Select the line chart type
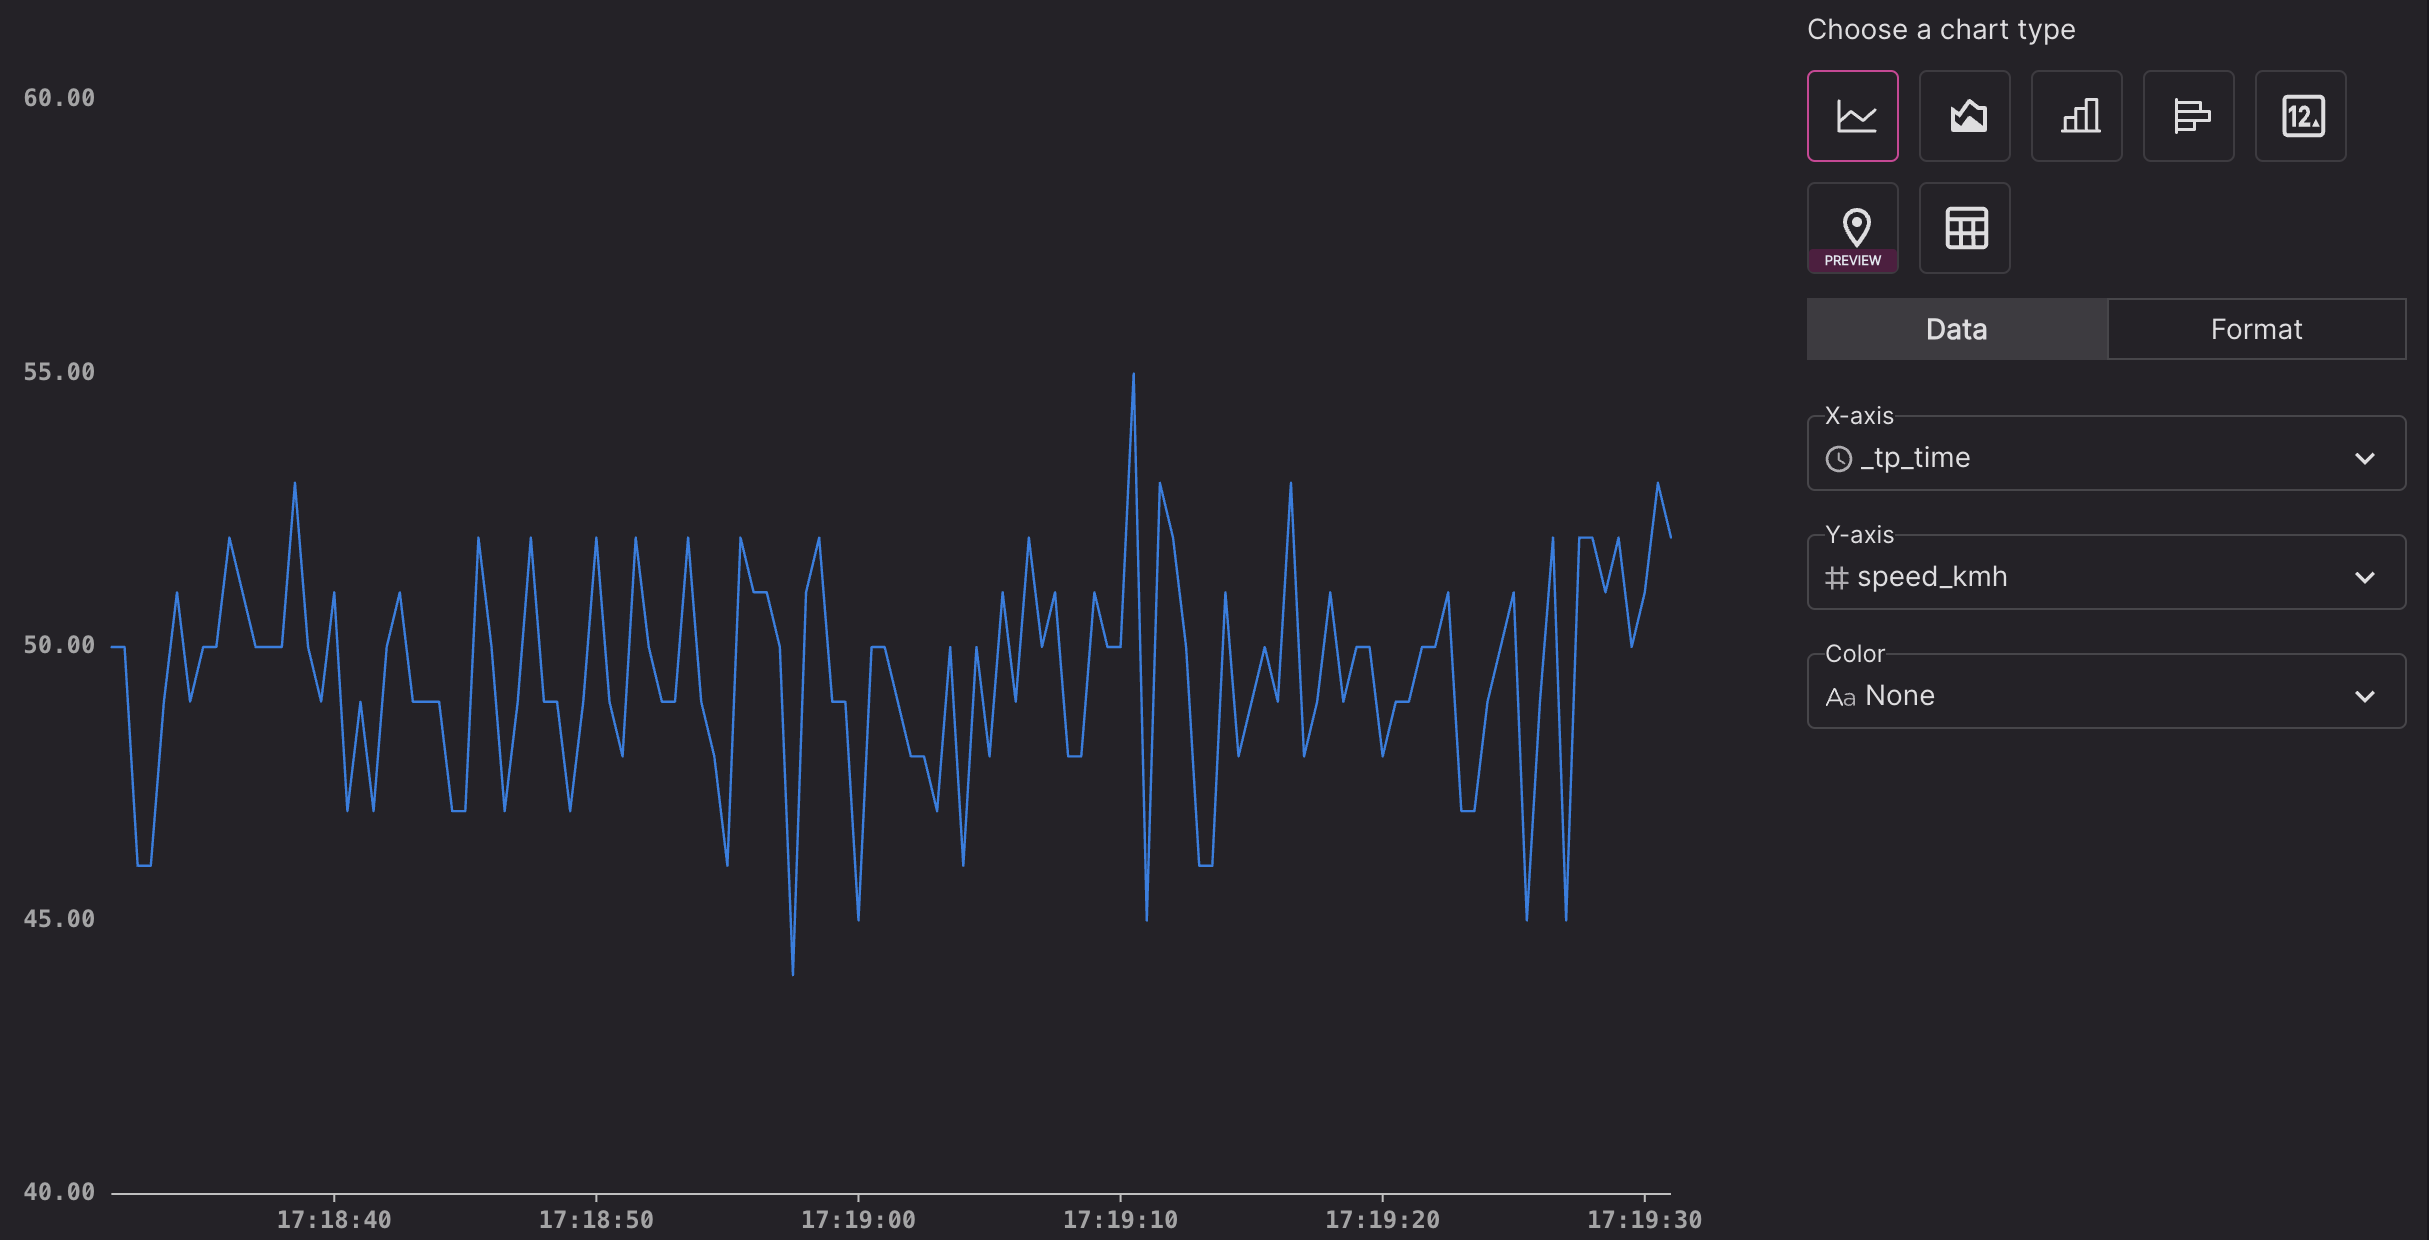 [1853, 115]
